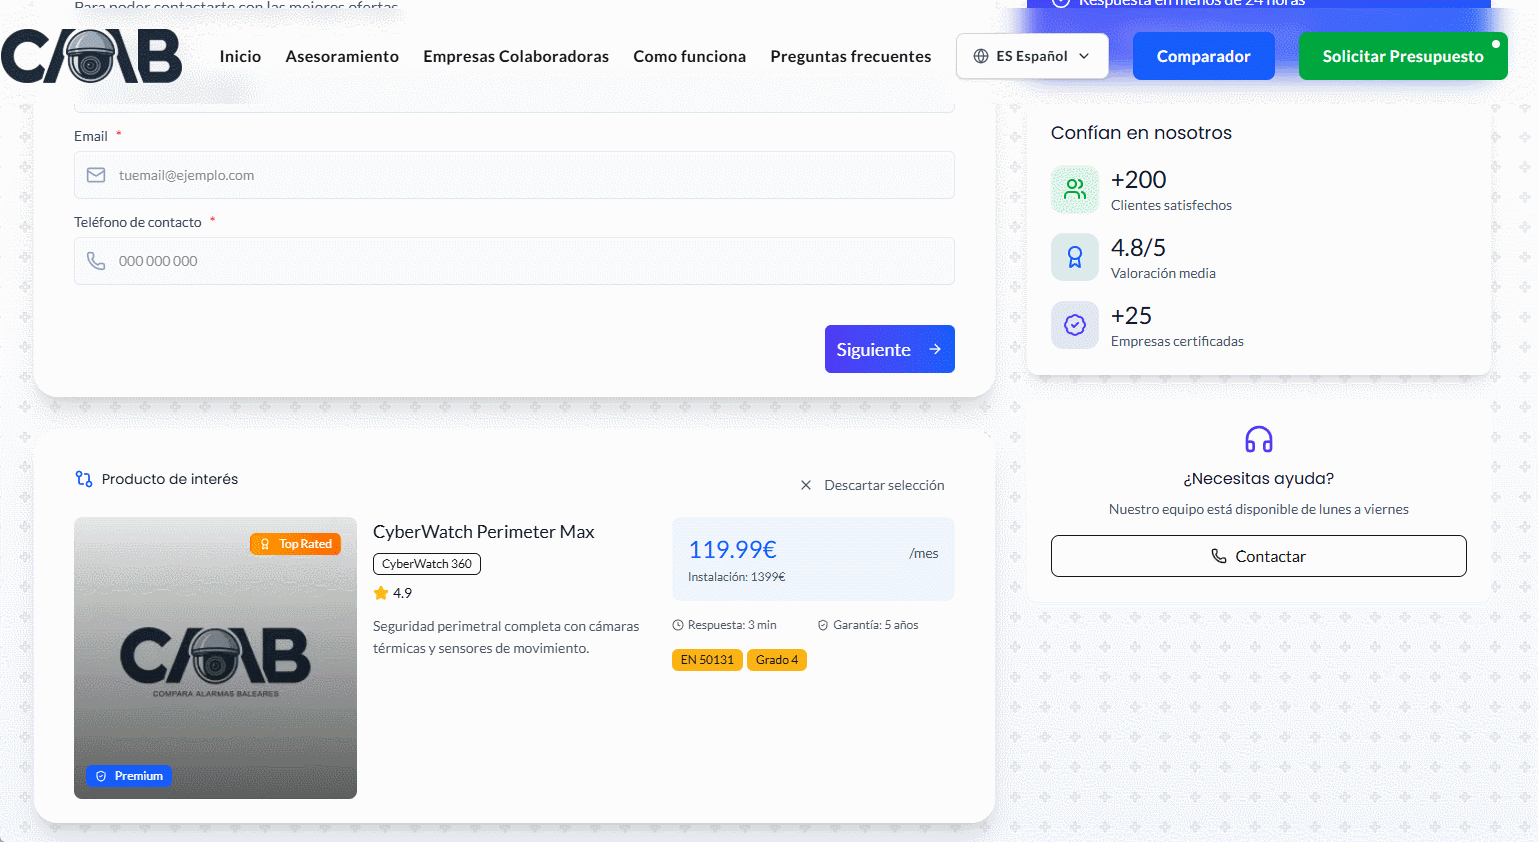Click Solicitar Presupuesto button
This screenshot has height=842, width=1538.
click(x=1403, y=56)
